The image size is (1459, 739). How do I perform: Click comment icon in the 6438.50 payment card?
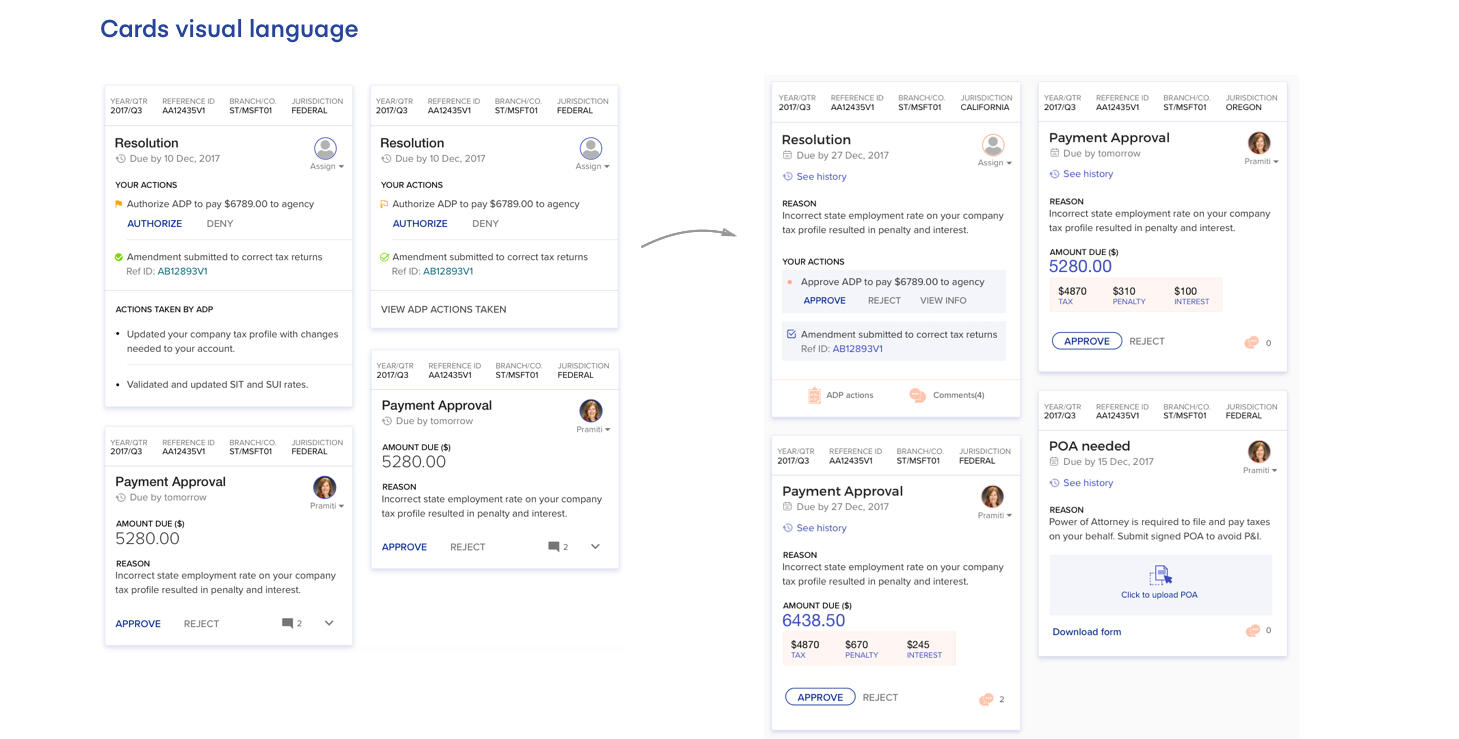click(986, 699)
